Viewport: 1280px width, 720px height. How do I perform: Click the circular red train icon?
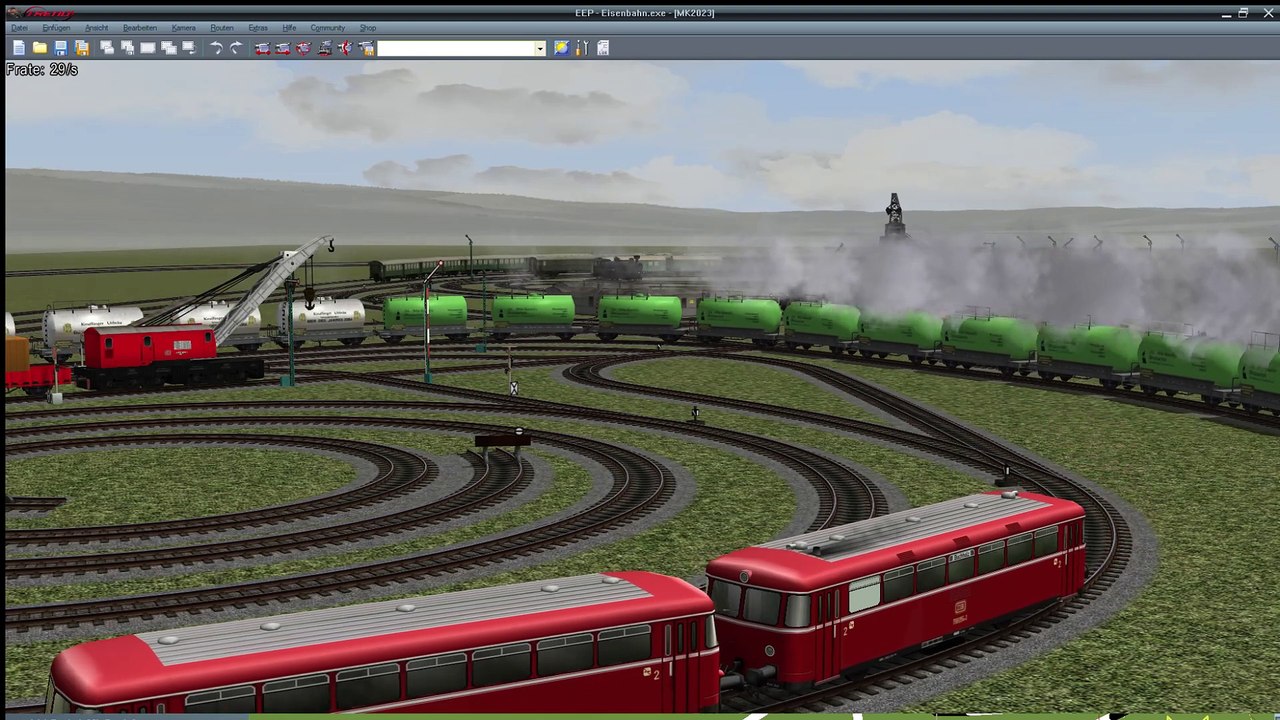[x=304, y=48]
